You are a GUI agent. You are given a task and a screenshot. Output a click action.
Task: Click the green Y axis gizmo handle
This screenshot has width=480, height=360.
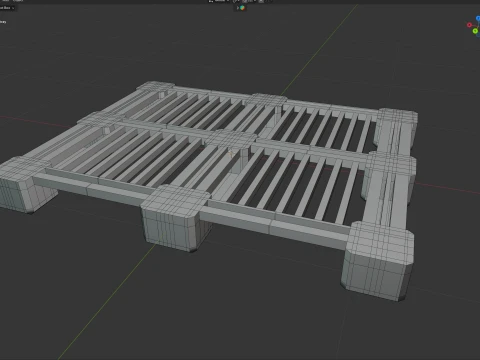475,31
